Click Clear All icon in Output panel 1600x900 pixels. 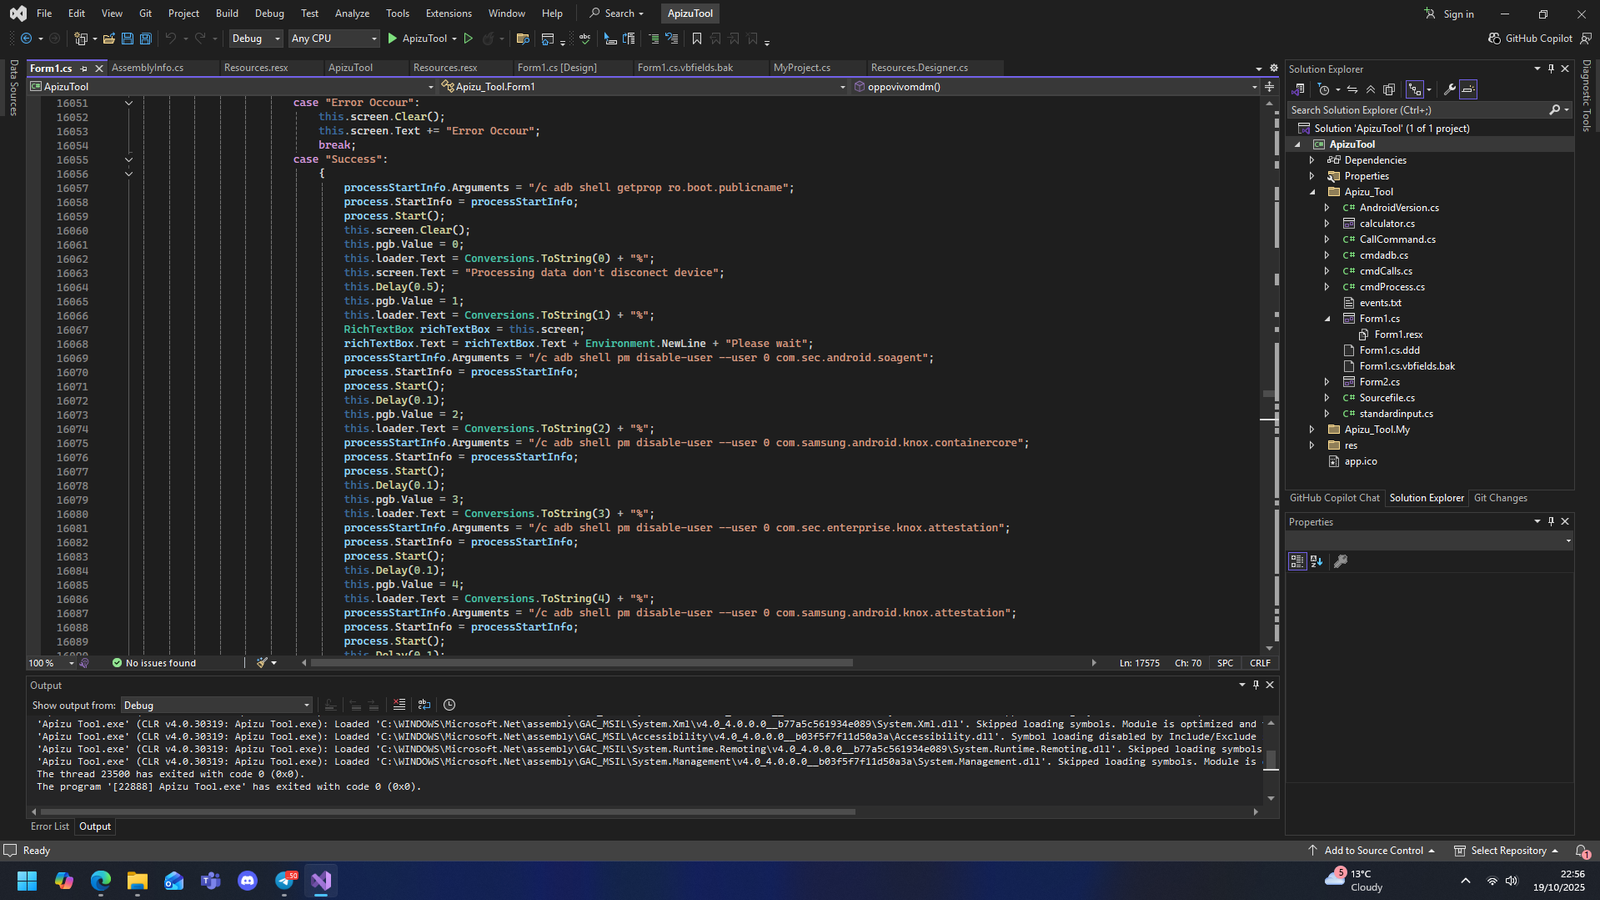click(x=399, y=705)
